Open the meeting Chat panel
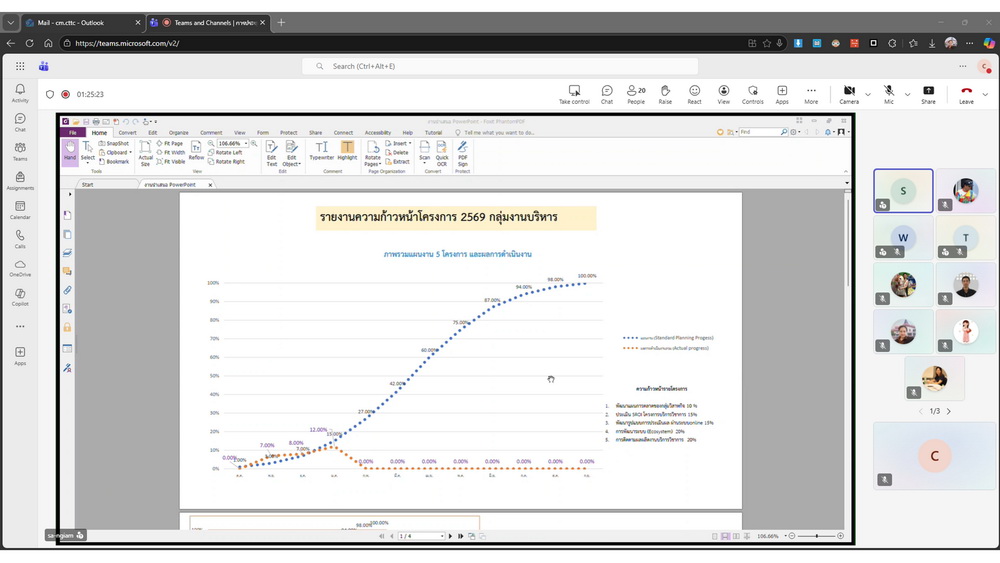Viewport: 1000px width, 563px height. pyautogui.click(x=607, y=94)
